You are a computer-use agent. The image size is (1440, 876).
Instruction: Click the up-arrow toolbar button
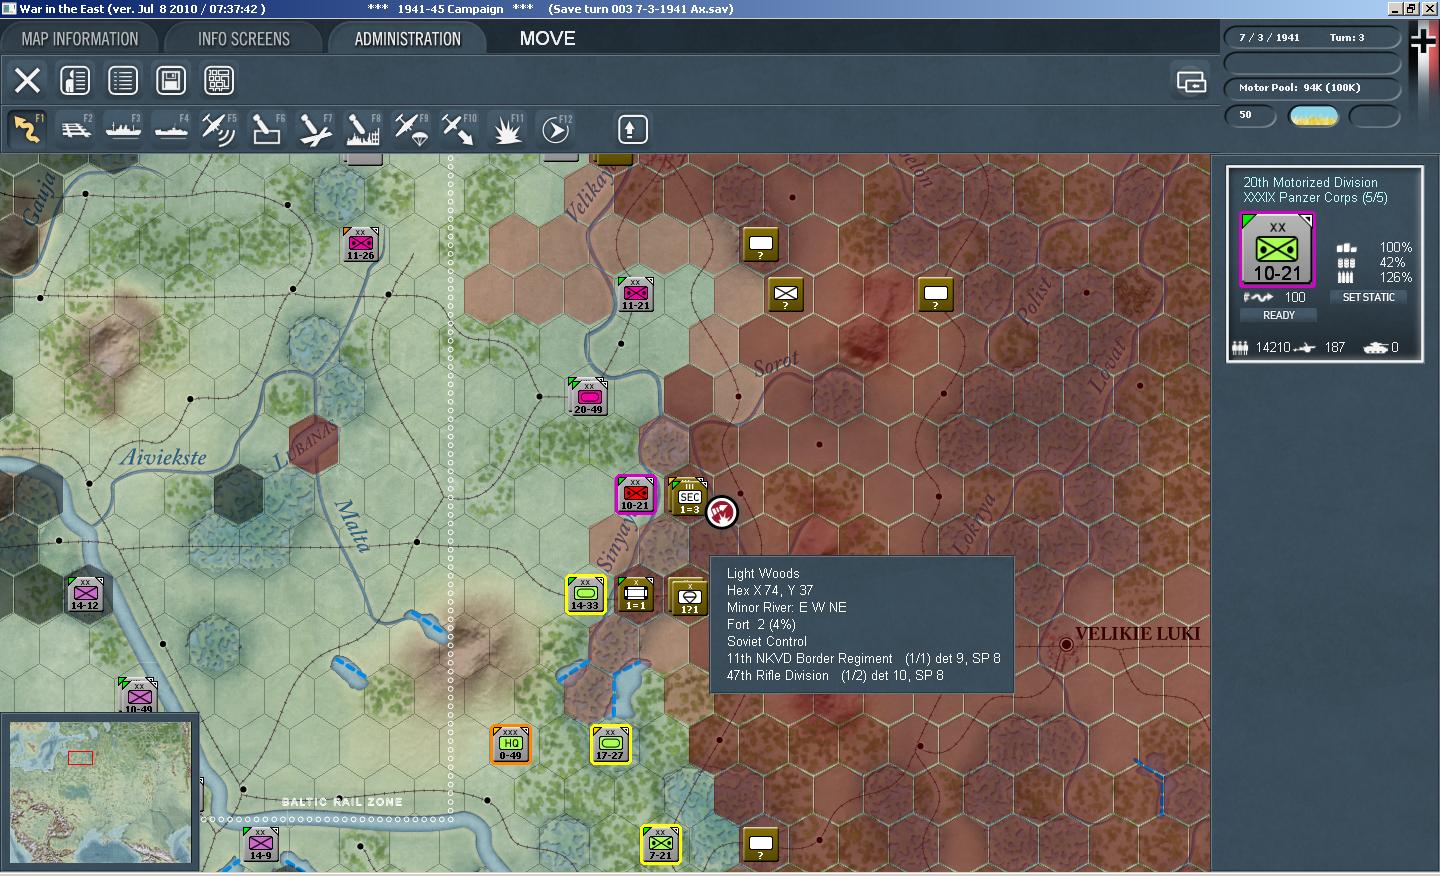coord(631,129)
